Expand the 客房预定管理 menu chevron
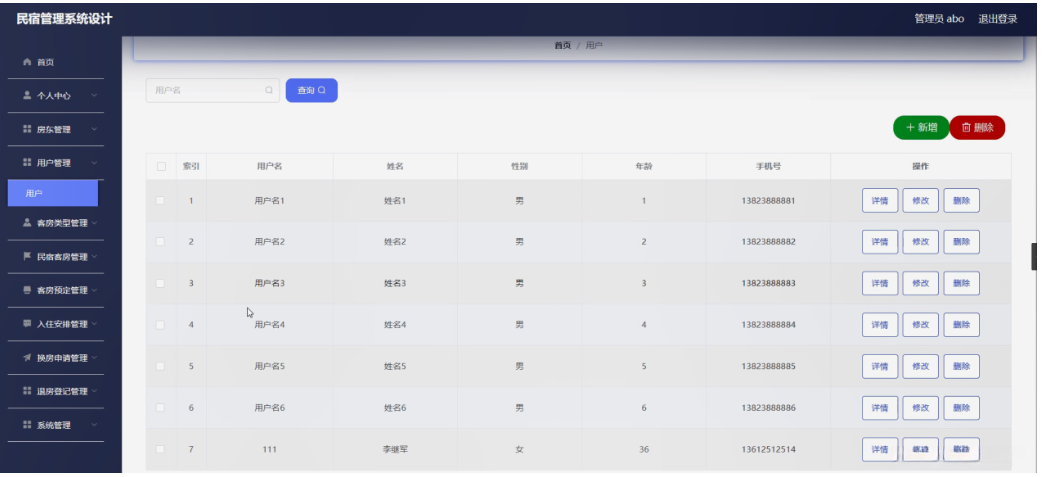1045x477 pixels. tap(94, 290)
